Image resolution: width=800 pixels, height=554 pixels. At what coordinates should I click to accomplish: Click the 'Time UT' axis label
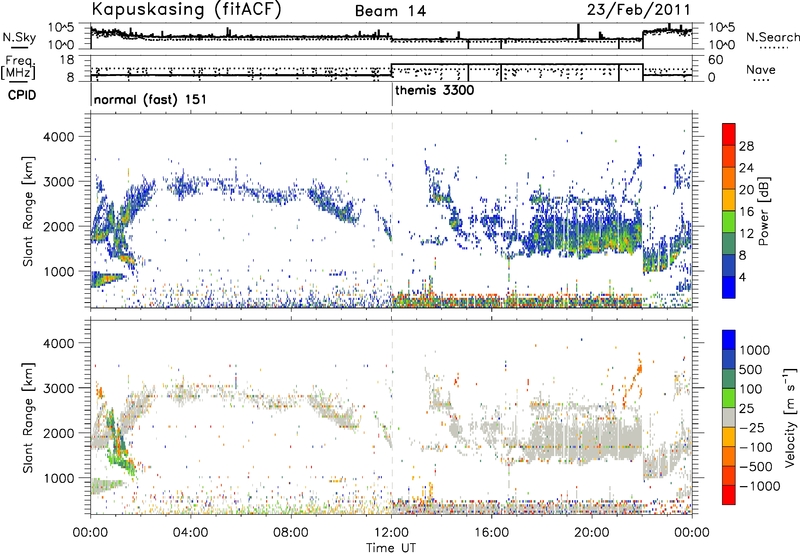pos(391,548)
